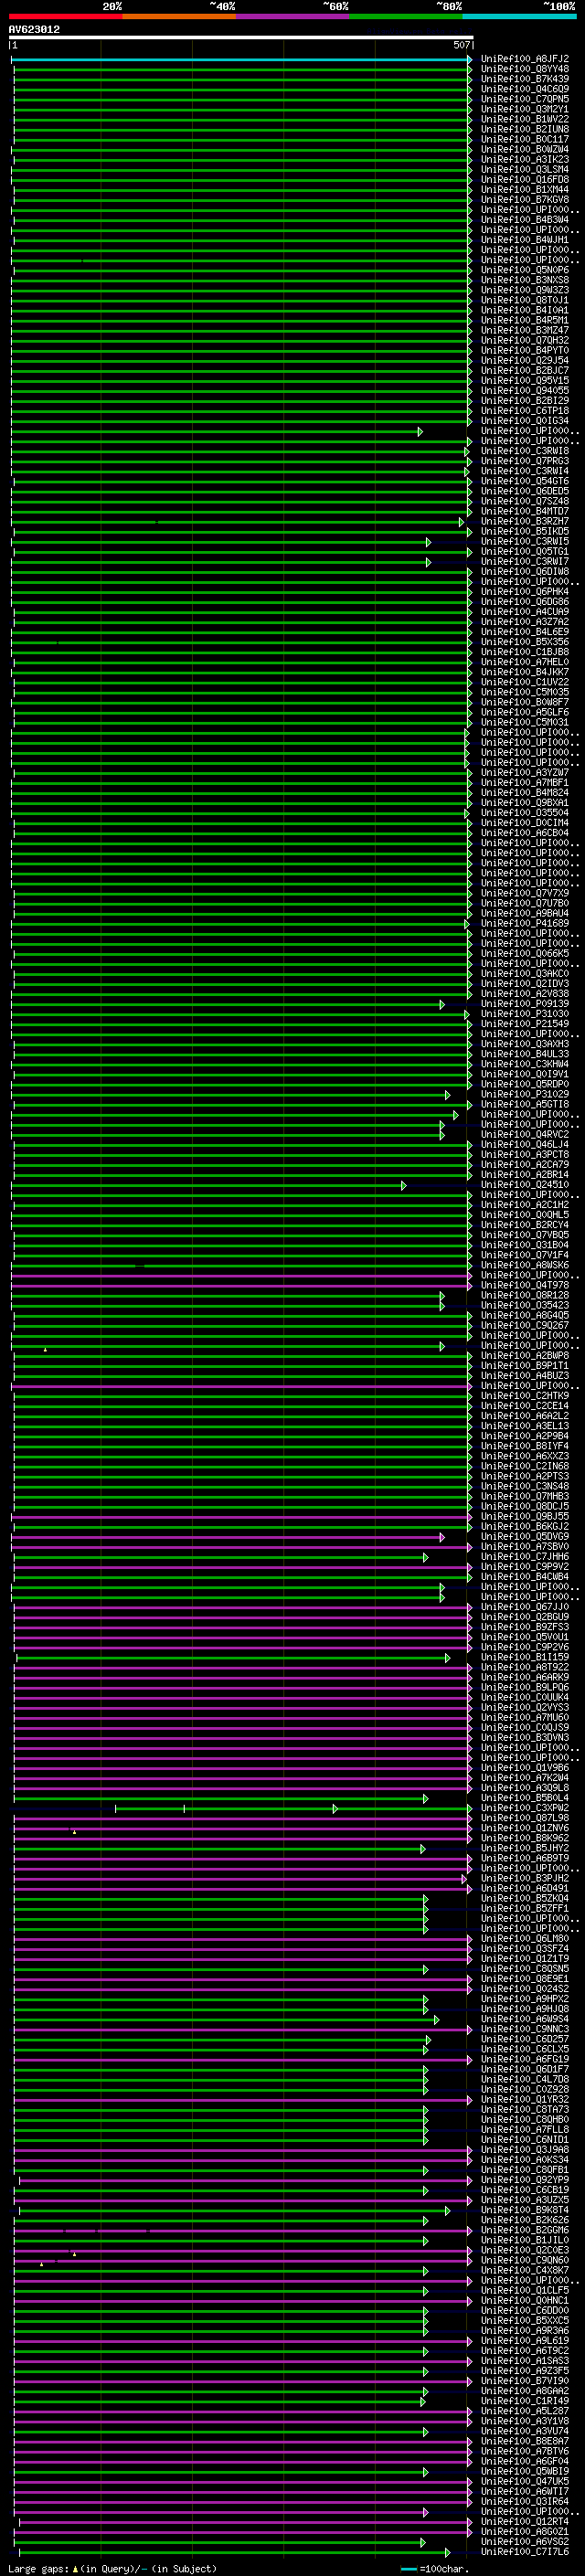Click the orange ~40% identity legend segment

coord(179,16)
